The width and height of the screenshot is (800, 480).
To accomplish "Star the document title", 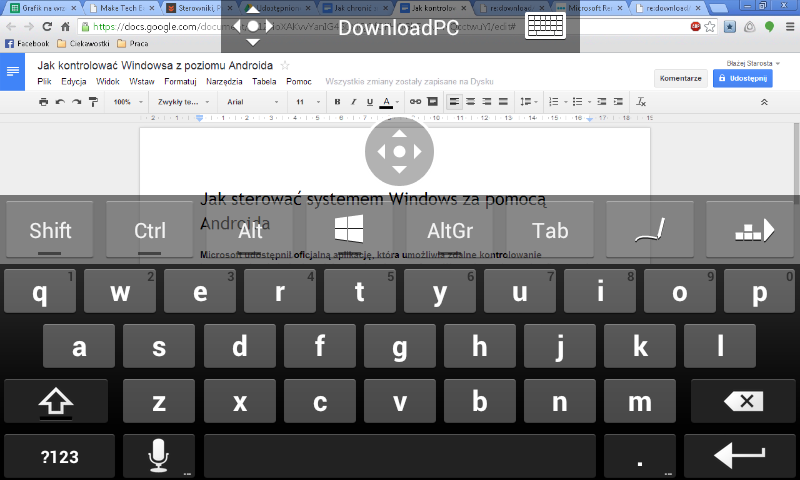I will point(285,65).
